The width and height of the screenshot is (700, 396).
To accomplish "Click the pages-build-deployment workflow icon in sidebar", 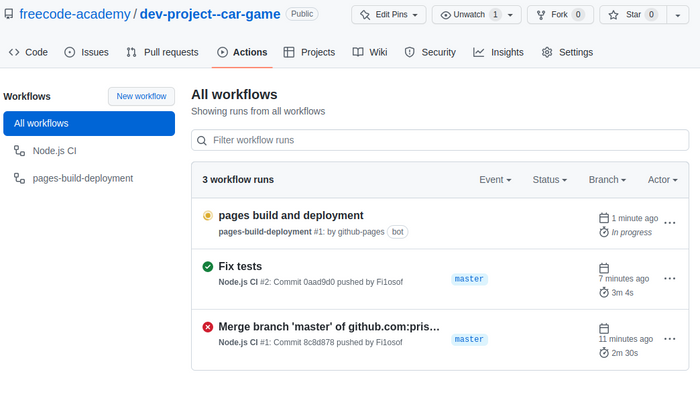I will [x=19, y=178].
